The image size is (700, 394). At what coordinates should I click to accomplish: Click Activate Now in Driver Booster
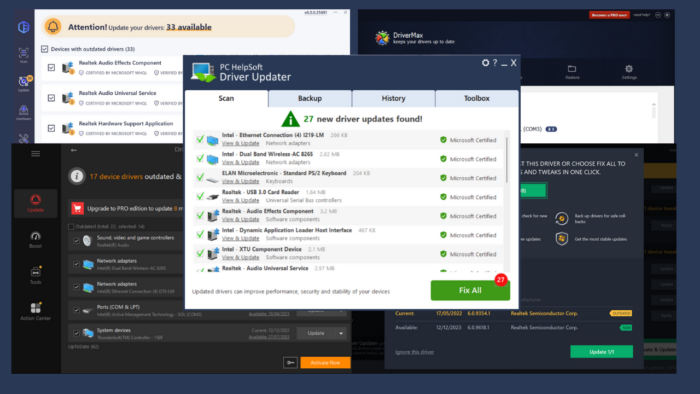(325, 362)
